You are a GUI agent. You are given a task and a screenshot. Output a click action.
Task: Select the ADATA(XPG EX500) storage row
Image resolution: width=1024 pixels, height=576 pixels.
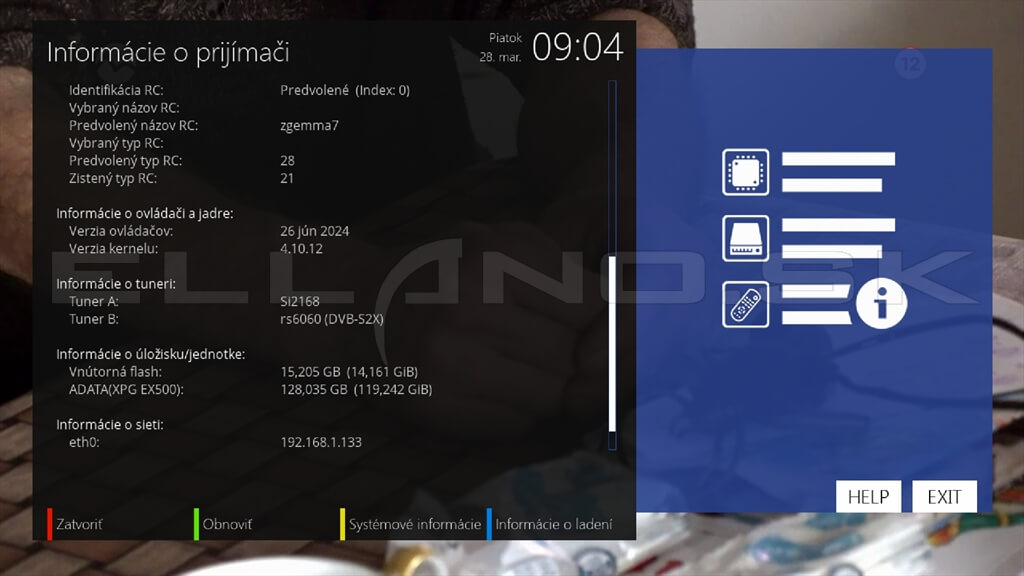250,390
